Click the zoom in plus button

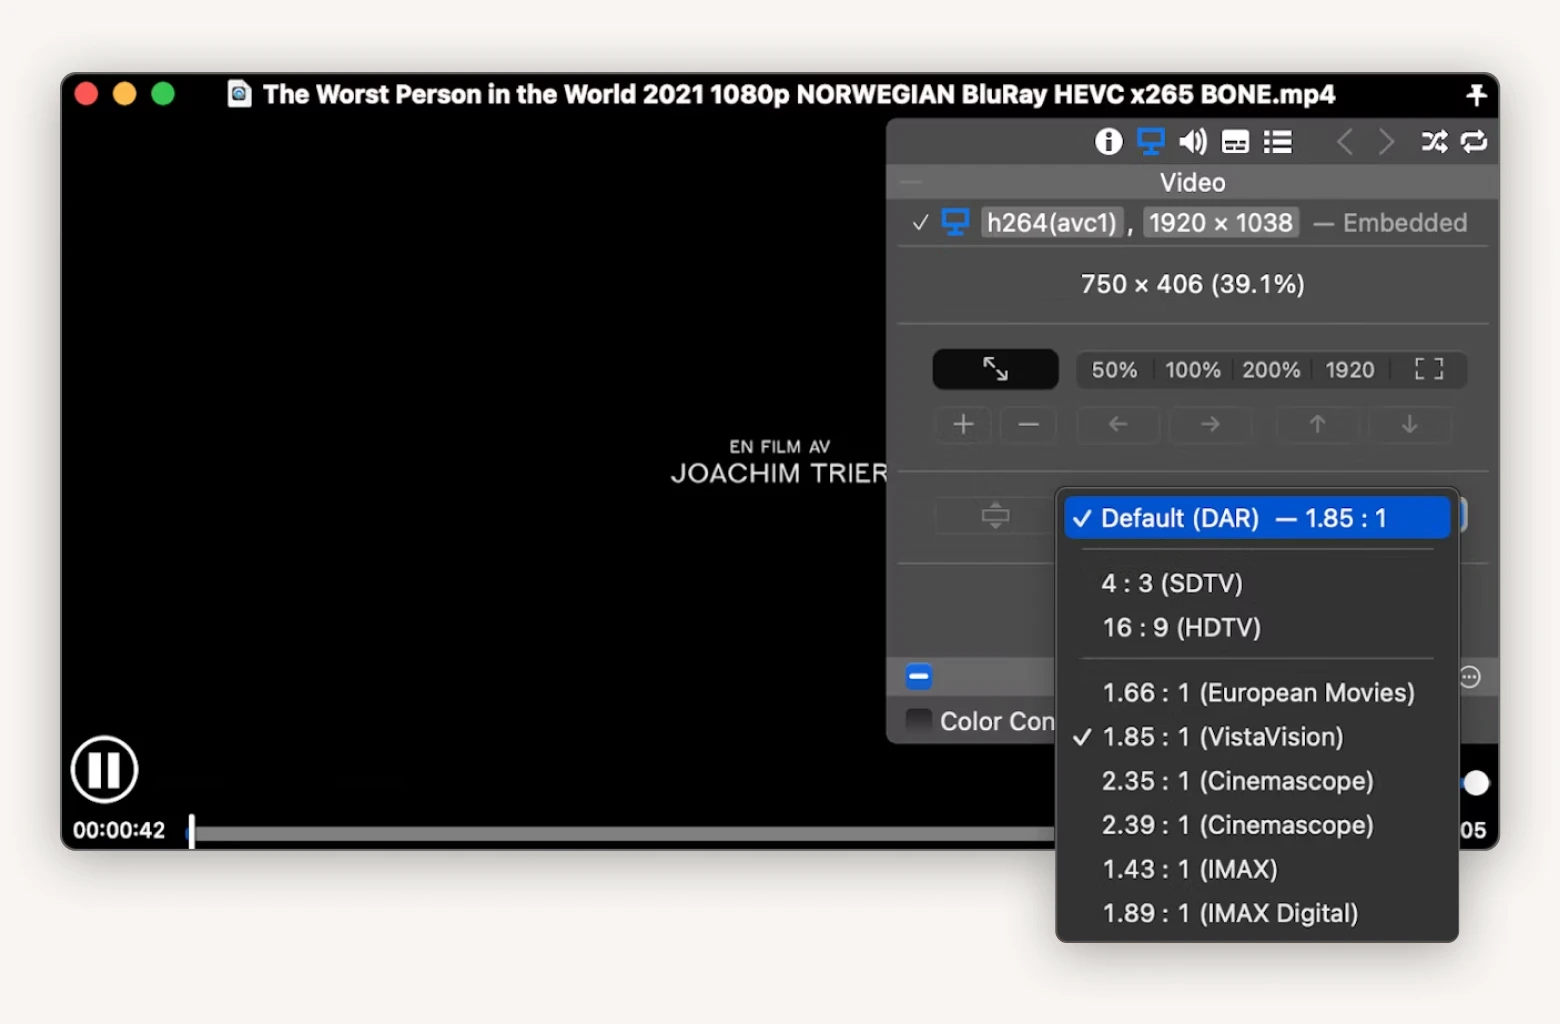[x=963, y=425]
